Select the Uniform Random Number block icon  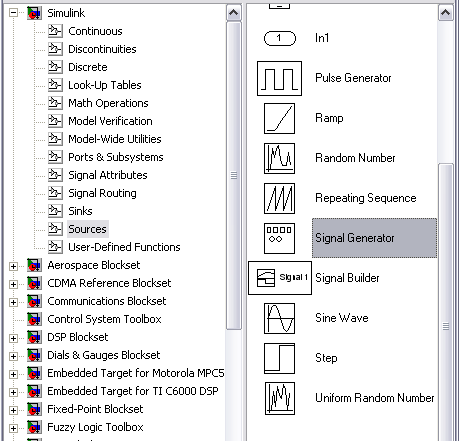[280, 398]
